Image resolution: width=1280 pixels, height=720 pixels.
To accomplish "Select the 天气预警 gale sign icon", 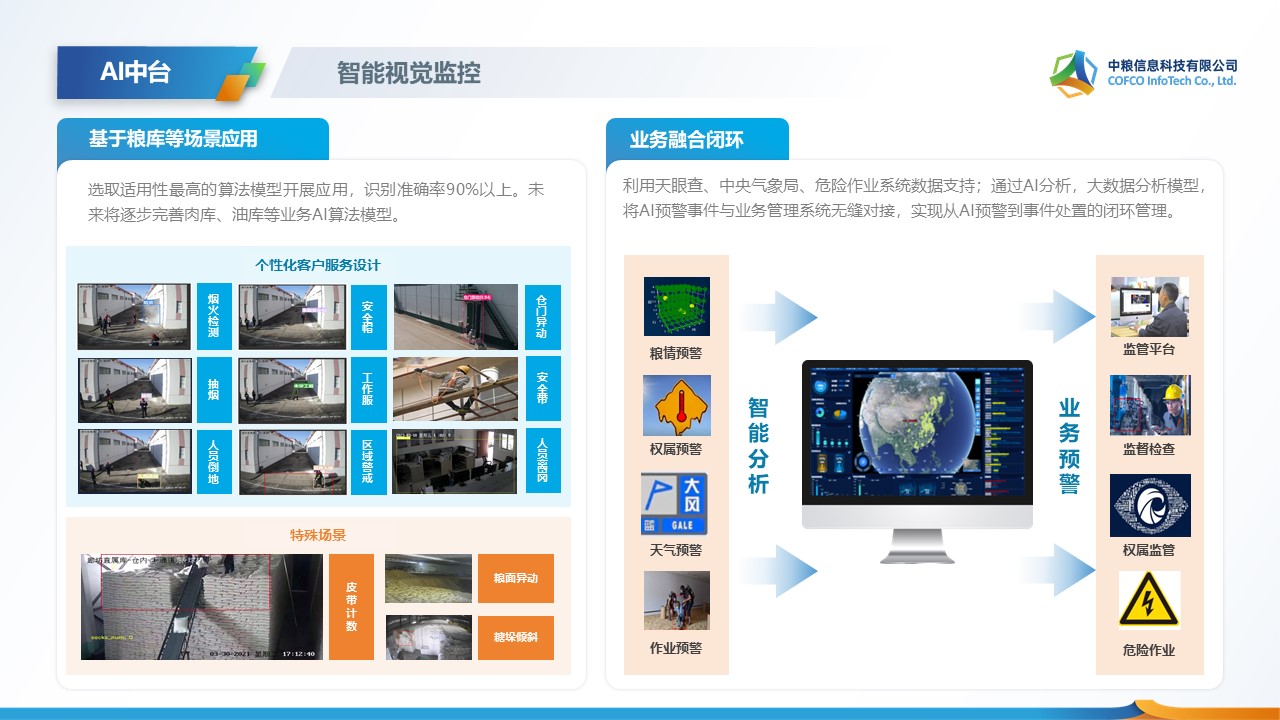I will (674, 504).
